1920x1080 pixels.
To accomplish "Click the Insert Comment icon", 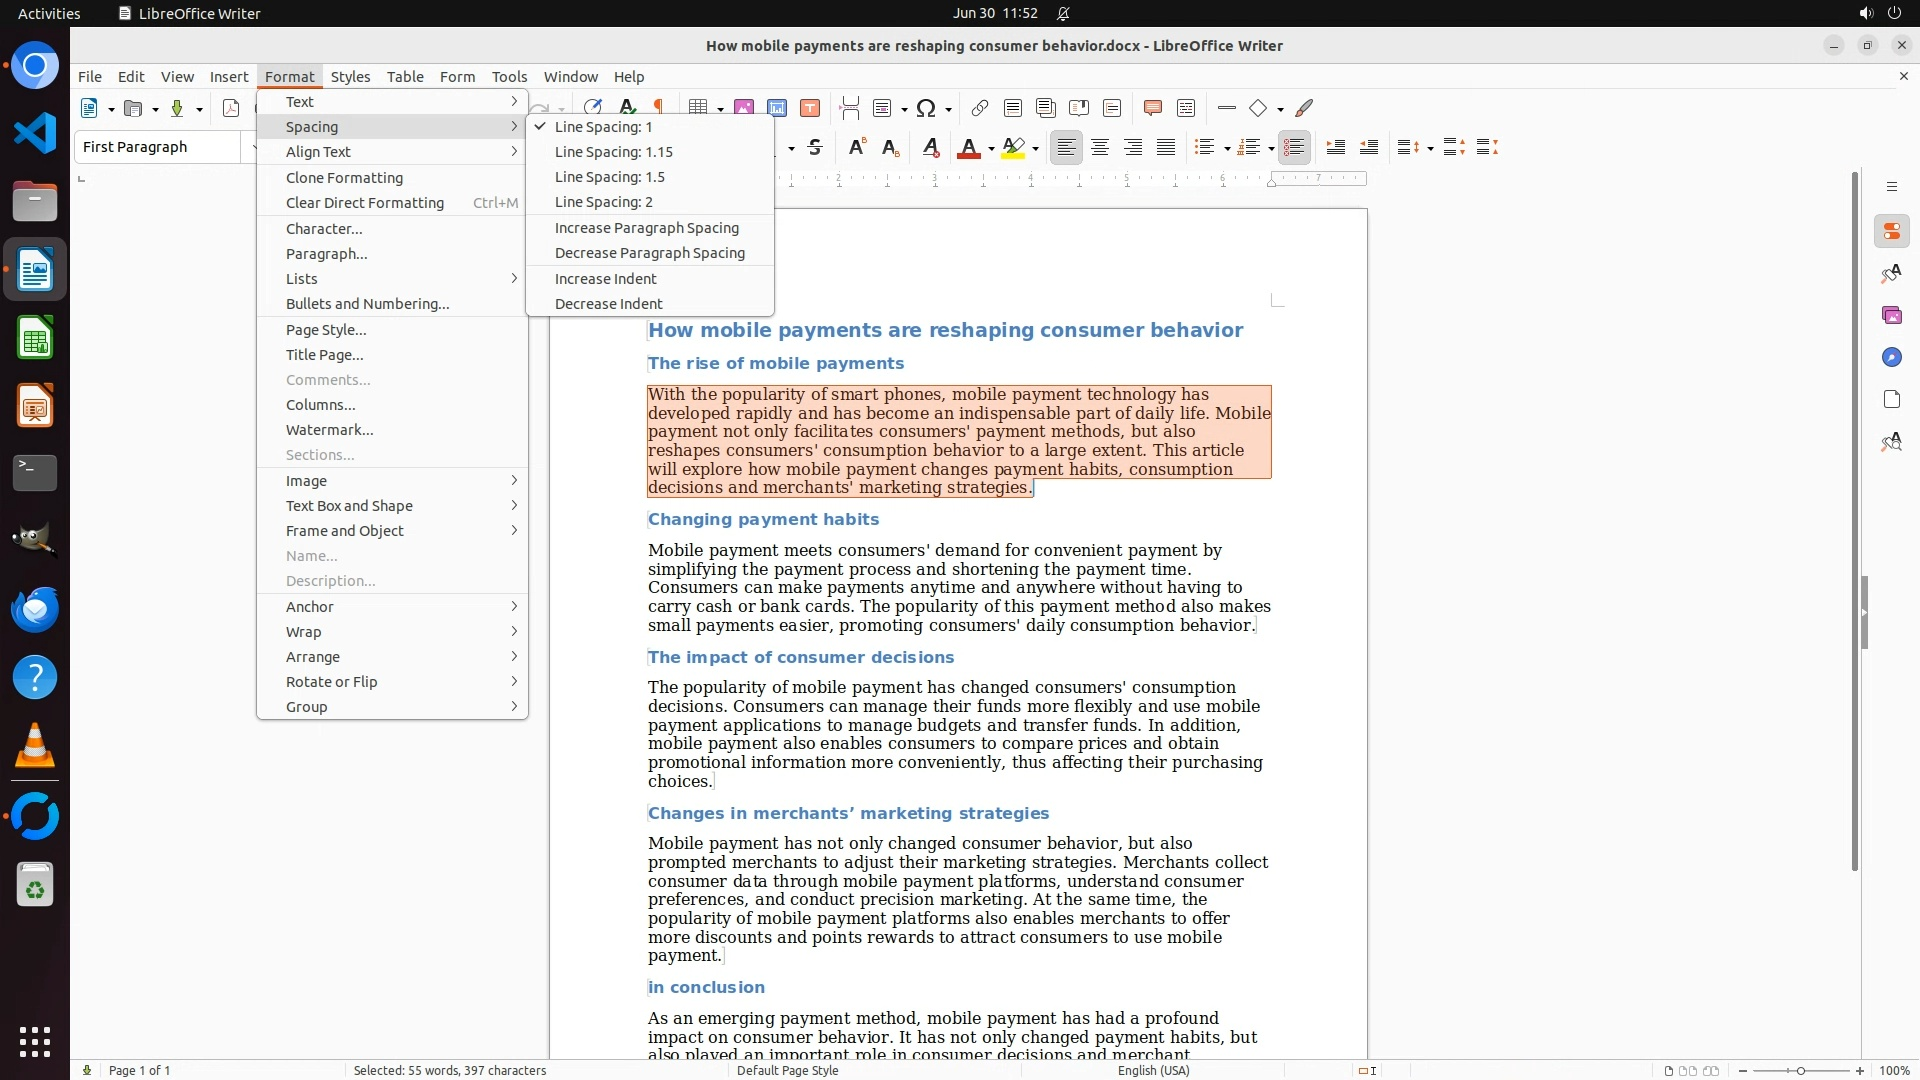I will 1152,108.
